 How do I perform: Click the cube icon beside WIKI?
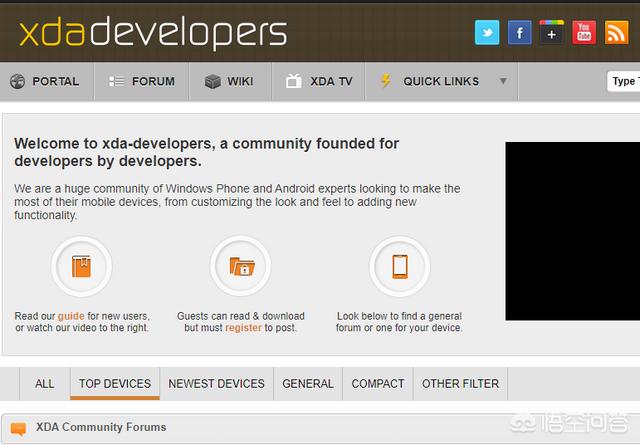tap(213, 81)
